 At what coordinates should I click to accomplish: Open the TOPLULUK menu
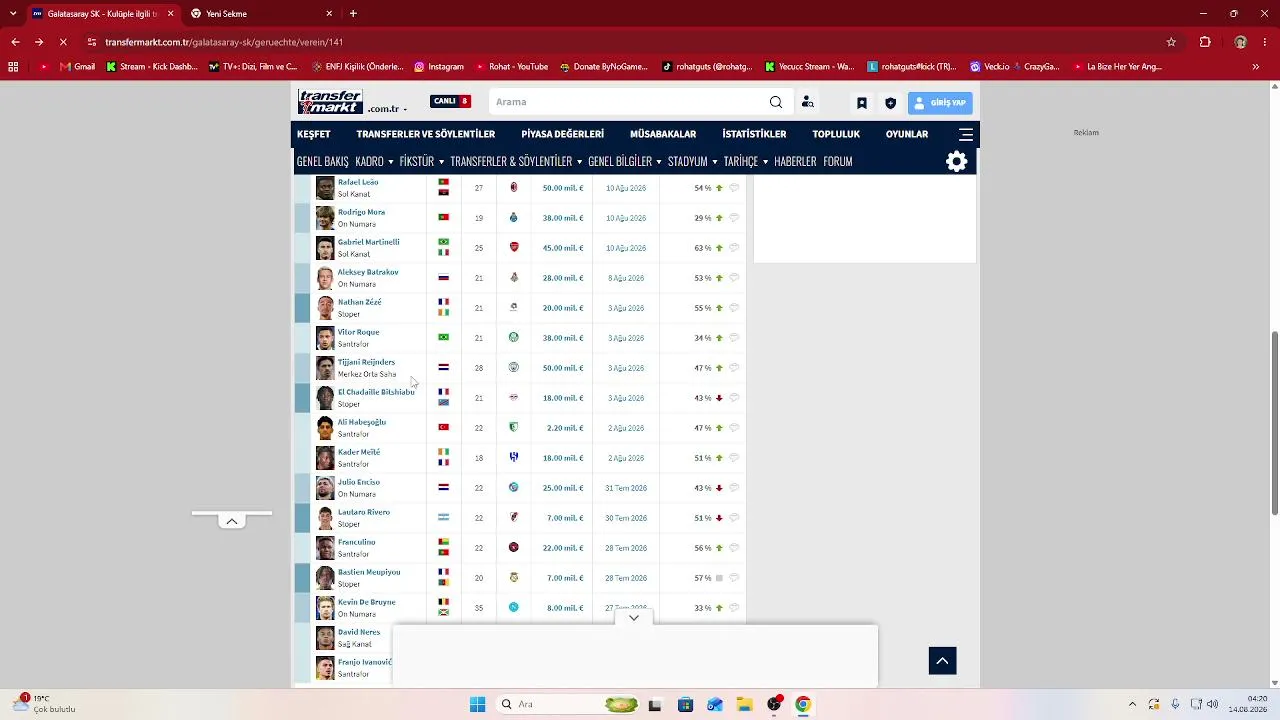click(836, 134)
